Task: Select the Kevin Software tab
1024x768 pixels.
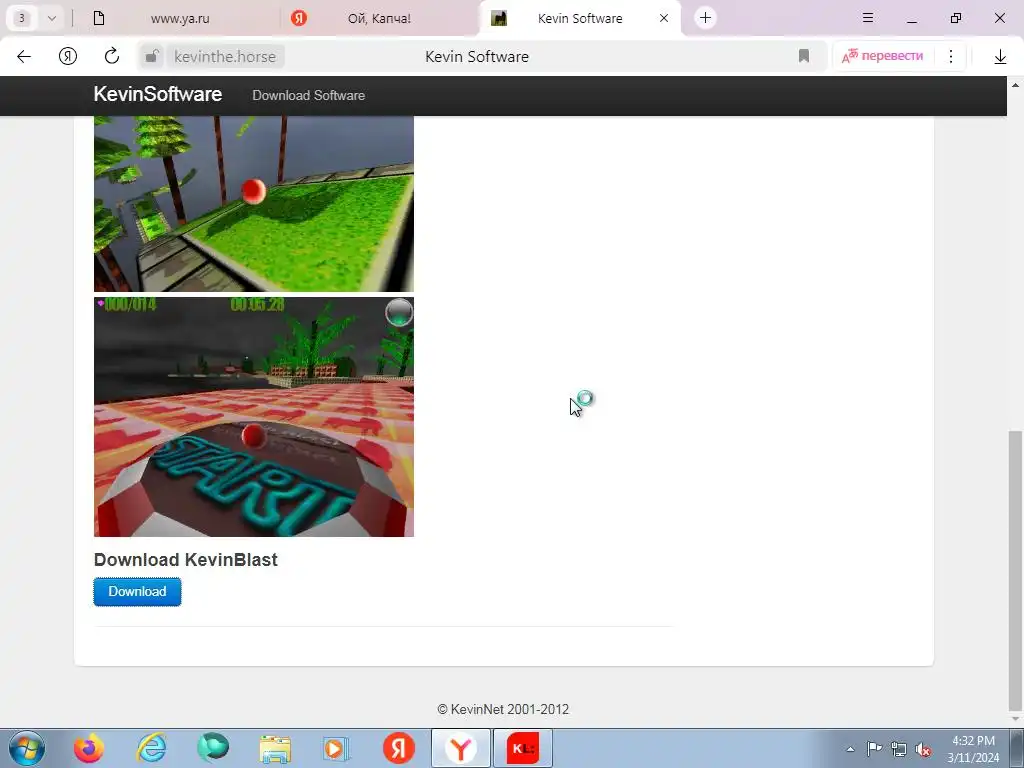Action: 579,18
